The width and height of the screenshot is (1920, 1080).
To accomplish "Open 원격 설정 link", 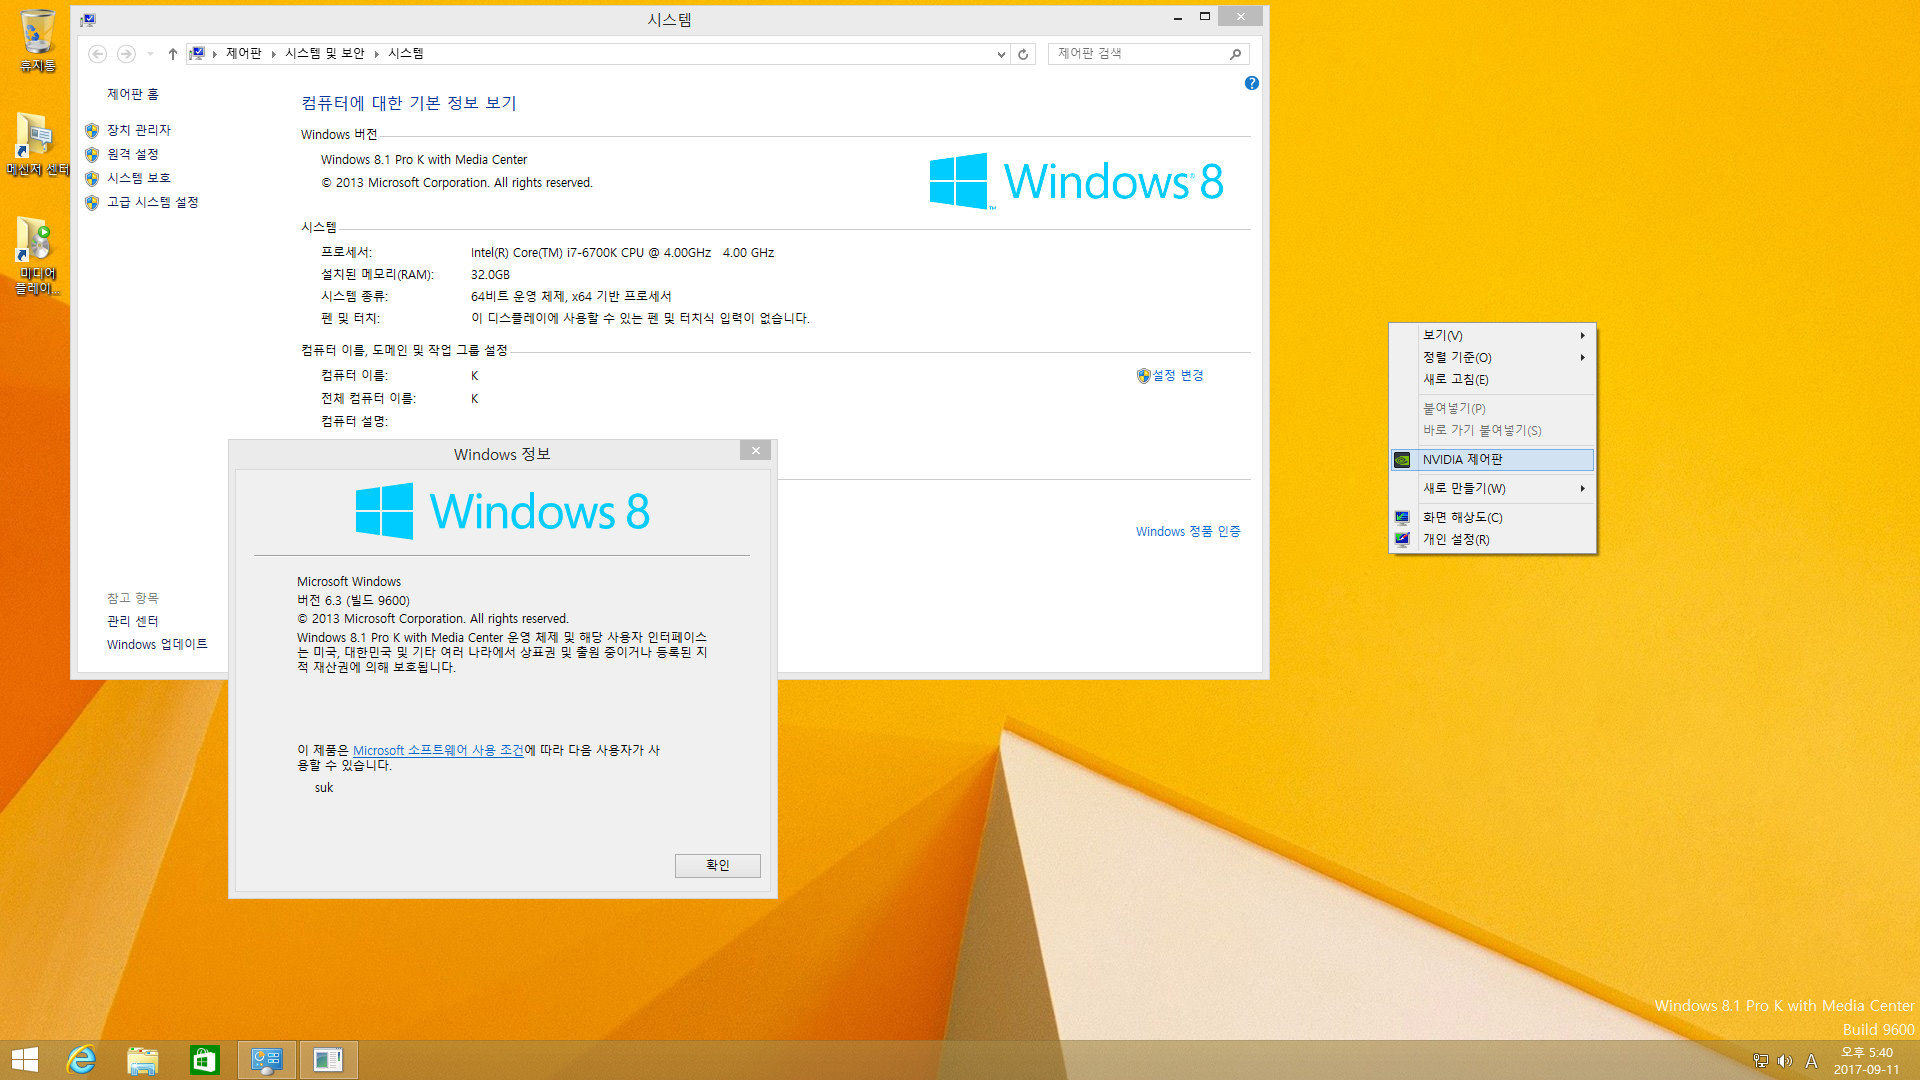I will (x=133, y=155).
